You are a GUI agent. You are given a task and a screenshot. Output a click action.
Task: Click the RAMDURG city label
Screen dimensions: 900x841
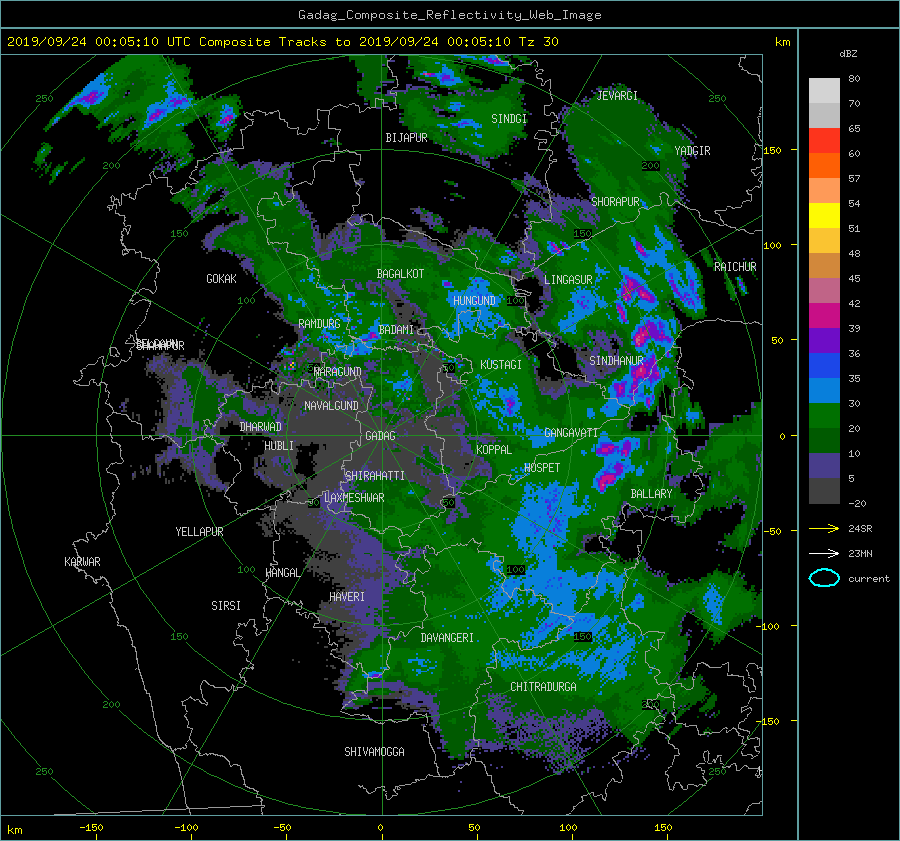[319, 324]
